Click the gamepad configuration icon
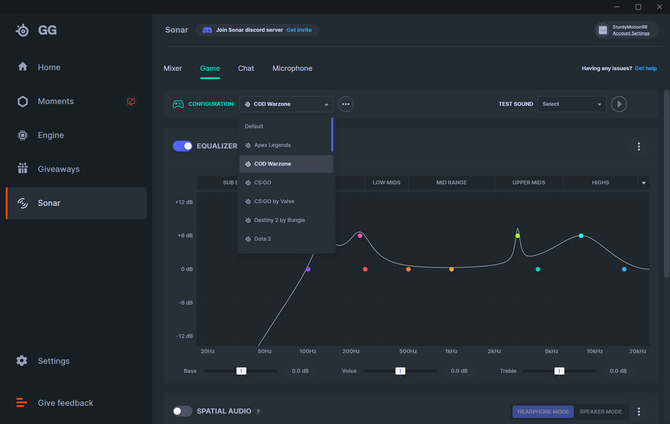Screen dimensions: 670x424 click(x=178, y=104)
